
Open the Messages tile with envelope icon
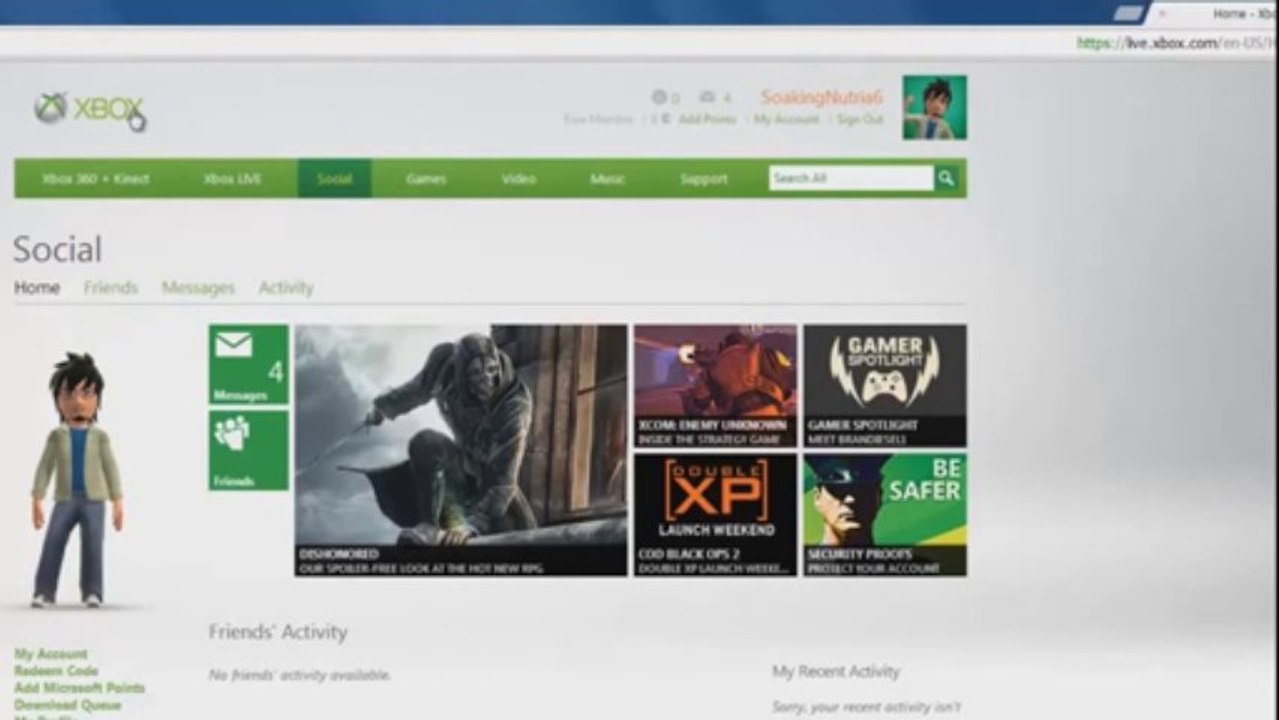coord(248,364)
